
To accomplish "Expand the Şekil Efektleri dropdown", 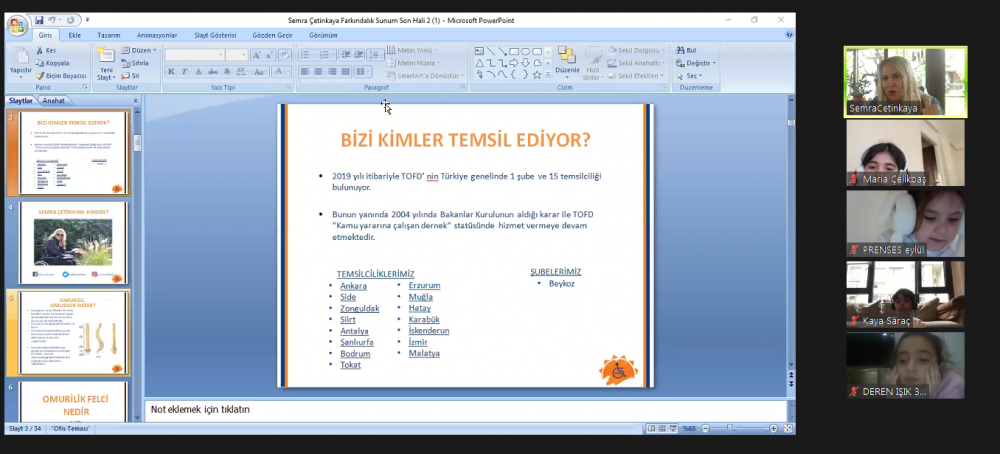I will point(635,76).
